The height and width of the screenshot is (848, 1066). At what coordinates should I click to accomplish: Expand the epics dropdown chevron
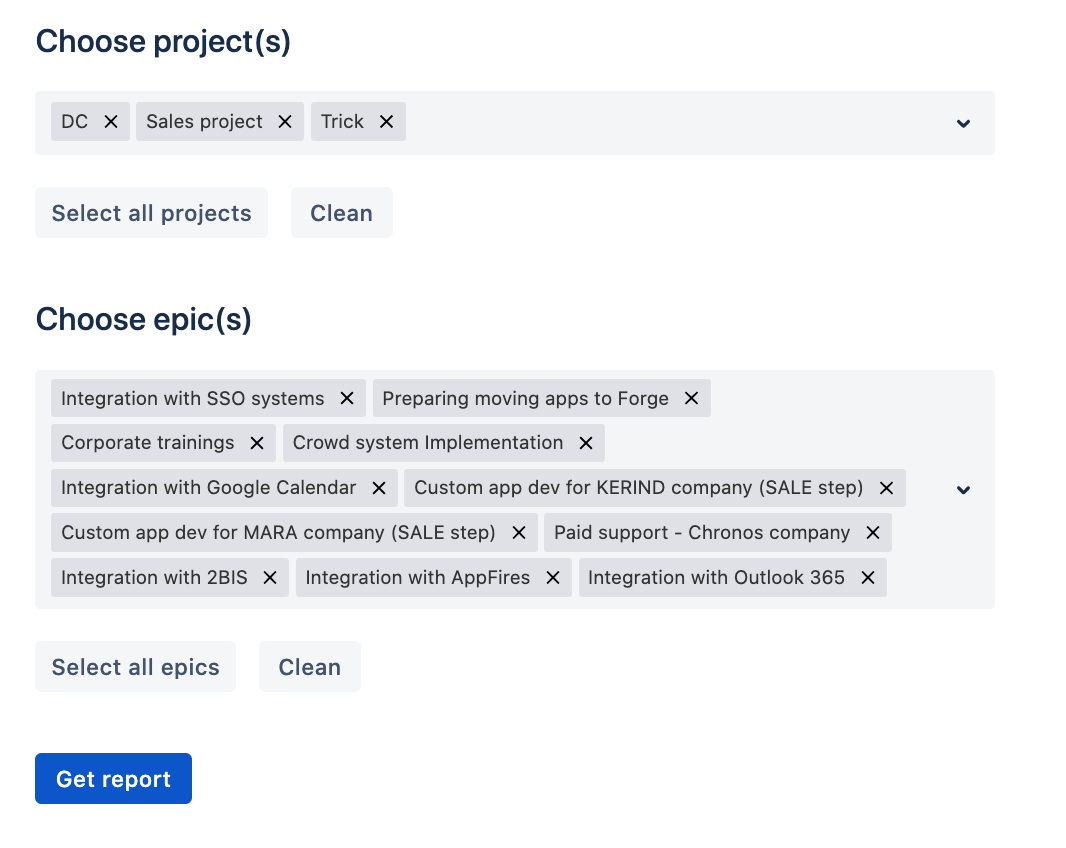click(x=963, y=490)
